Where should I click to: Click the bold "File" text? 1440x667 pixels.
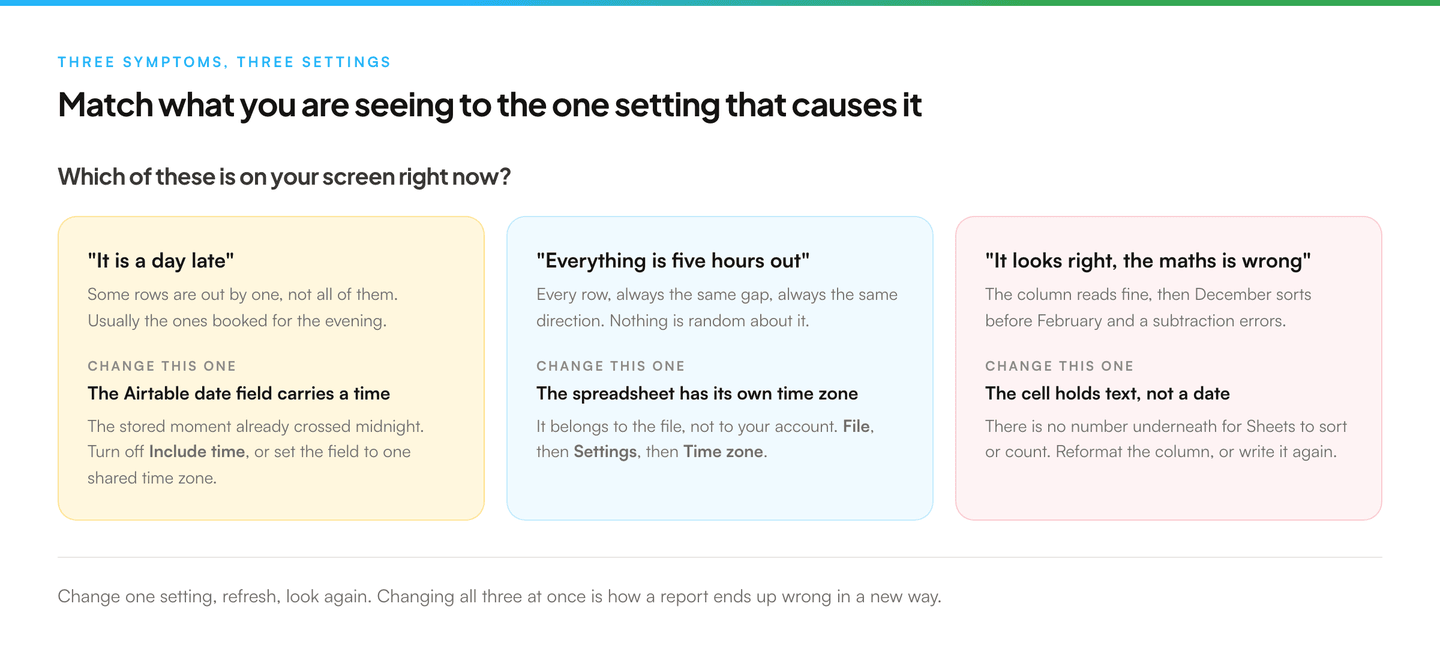pyautogui.click(x=857, y=426)
